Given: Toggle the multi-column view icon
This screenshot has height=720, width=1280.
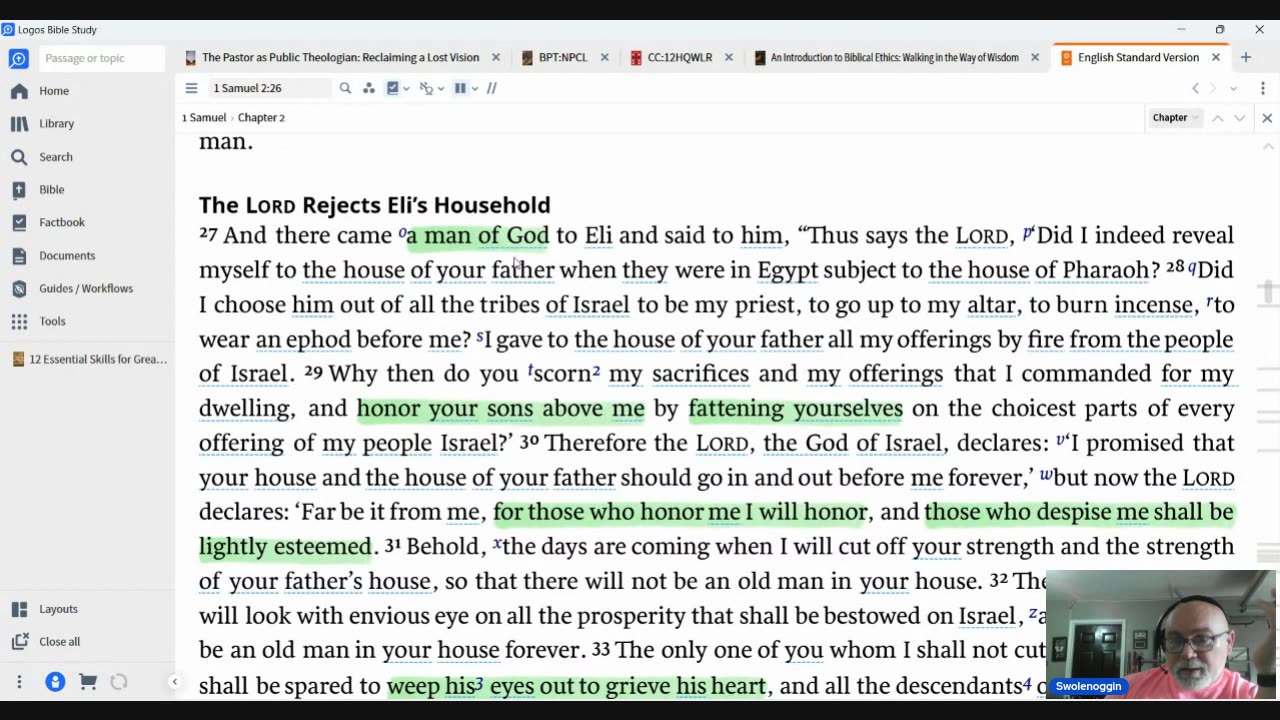Looking at the screenshot, I should coord(460,88).
